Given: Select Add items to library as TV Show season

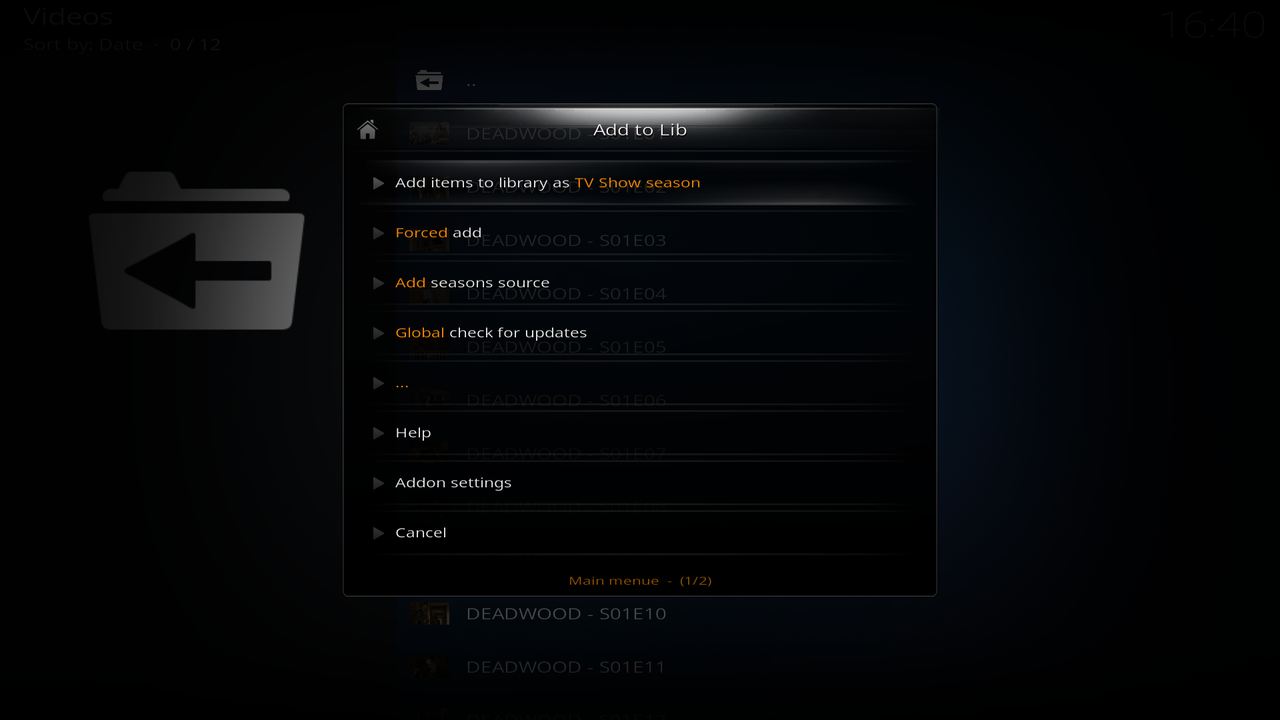Looking at the screenshot, I should [x=640, y=183].
